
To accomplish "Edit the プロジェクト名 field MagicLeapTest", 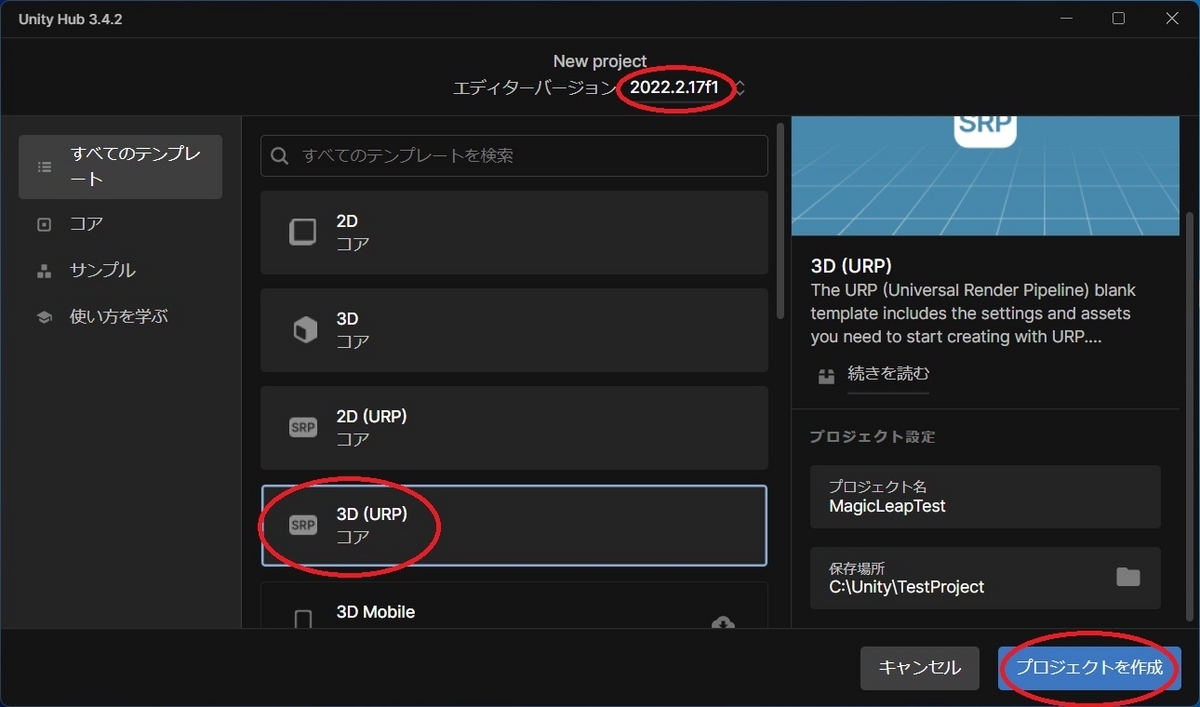I will pos(986,496).
